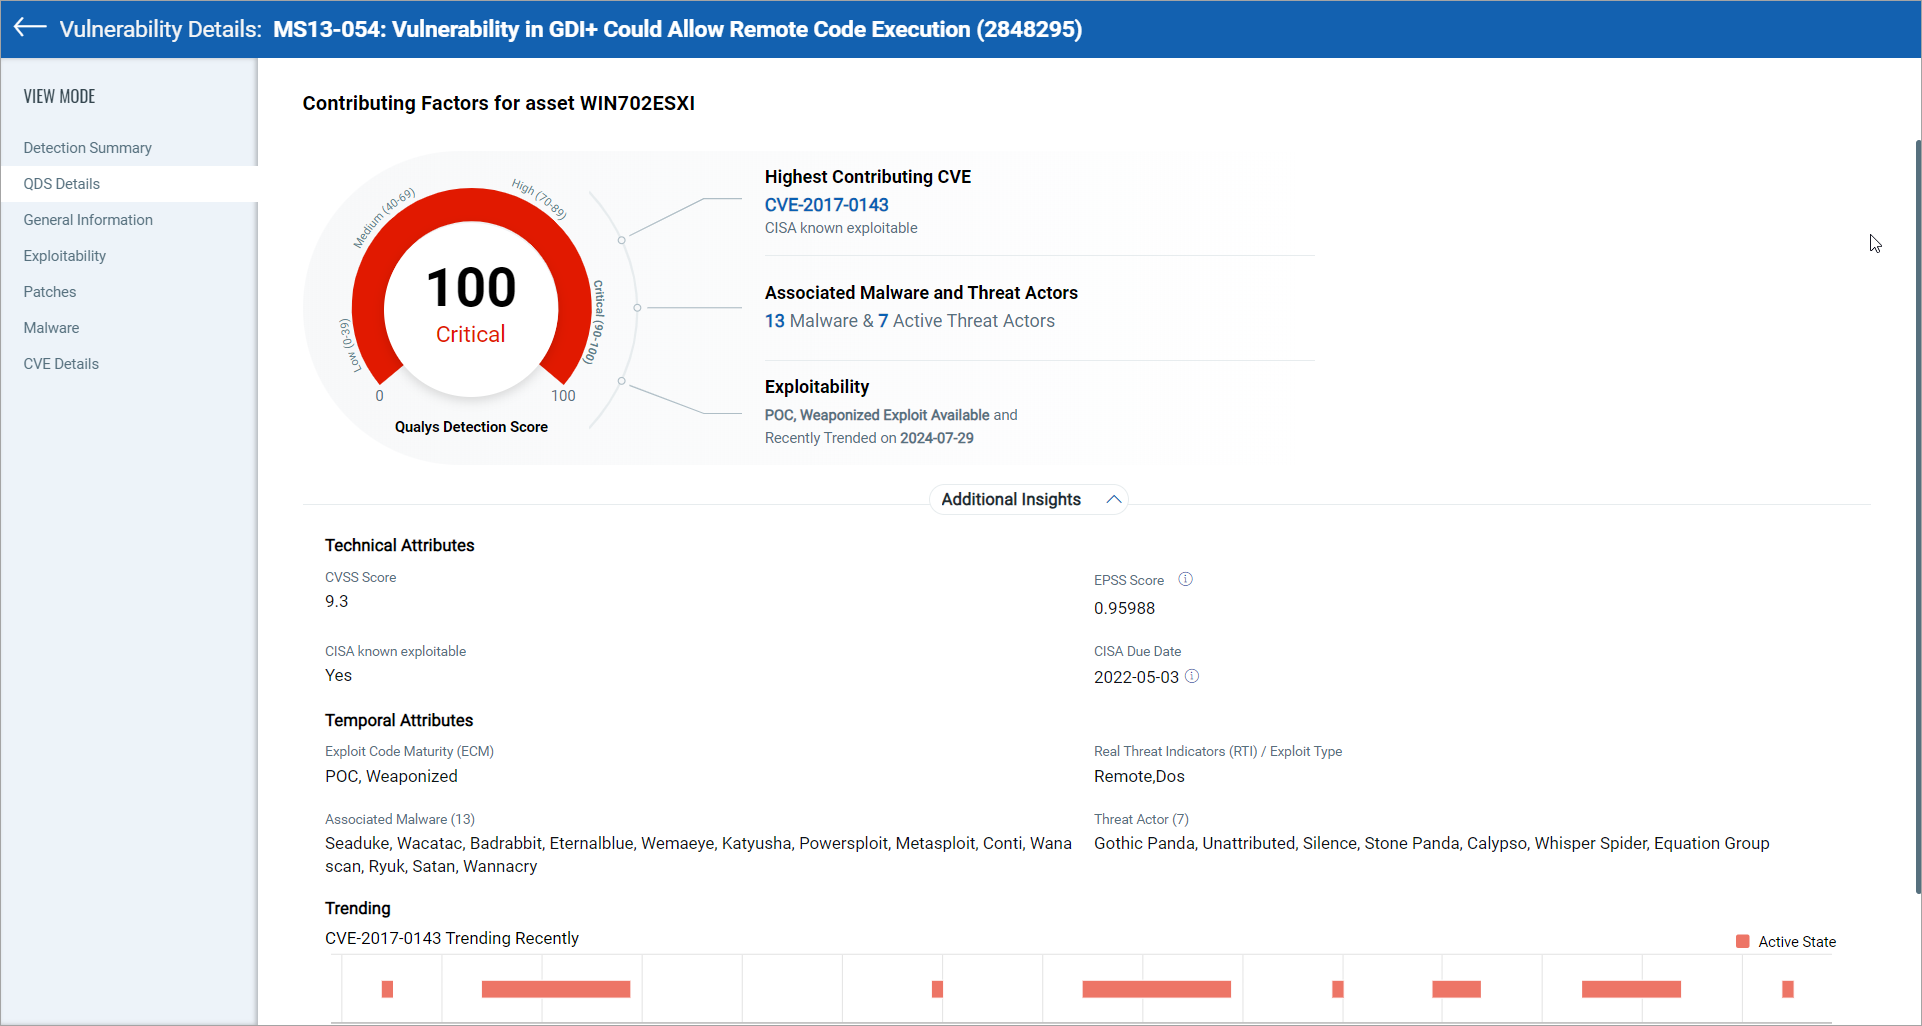Screen dimensions: 1922x1026
Task: Click the score '100' in gauge
Action: click(x=471, y=288)
